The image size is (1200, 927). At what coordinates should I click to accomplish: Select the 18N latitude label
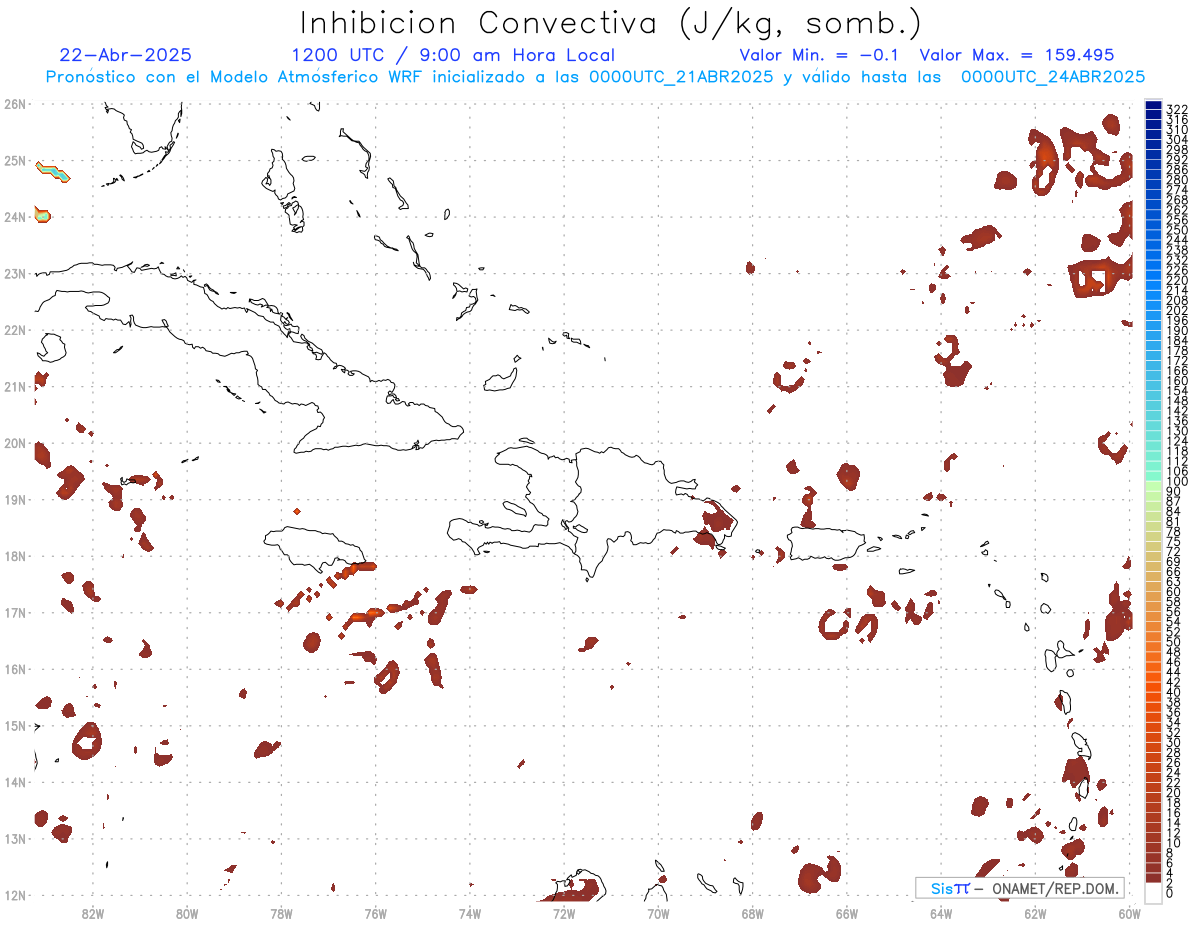tap(15, 556)
